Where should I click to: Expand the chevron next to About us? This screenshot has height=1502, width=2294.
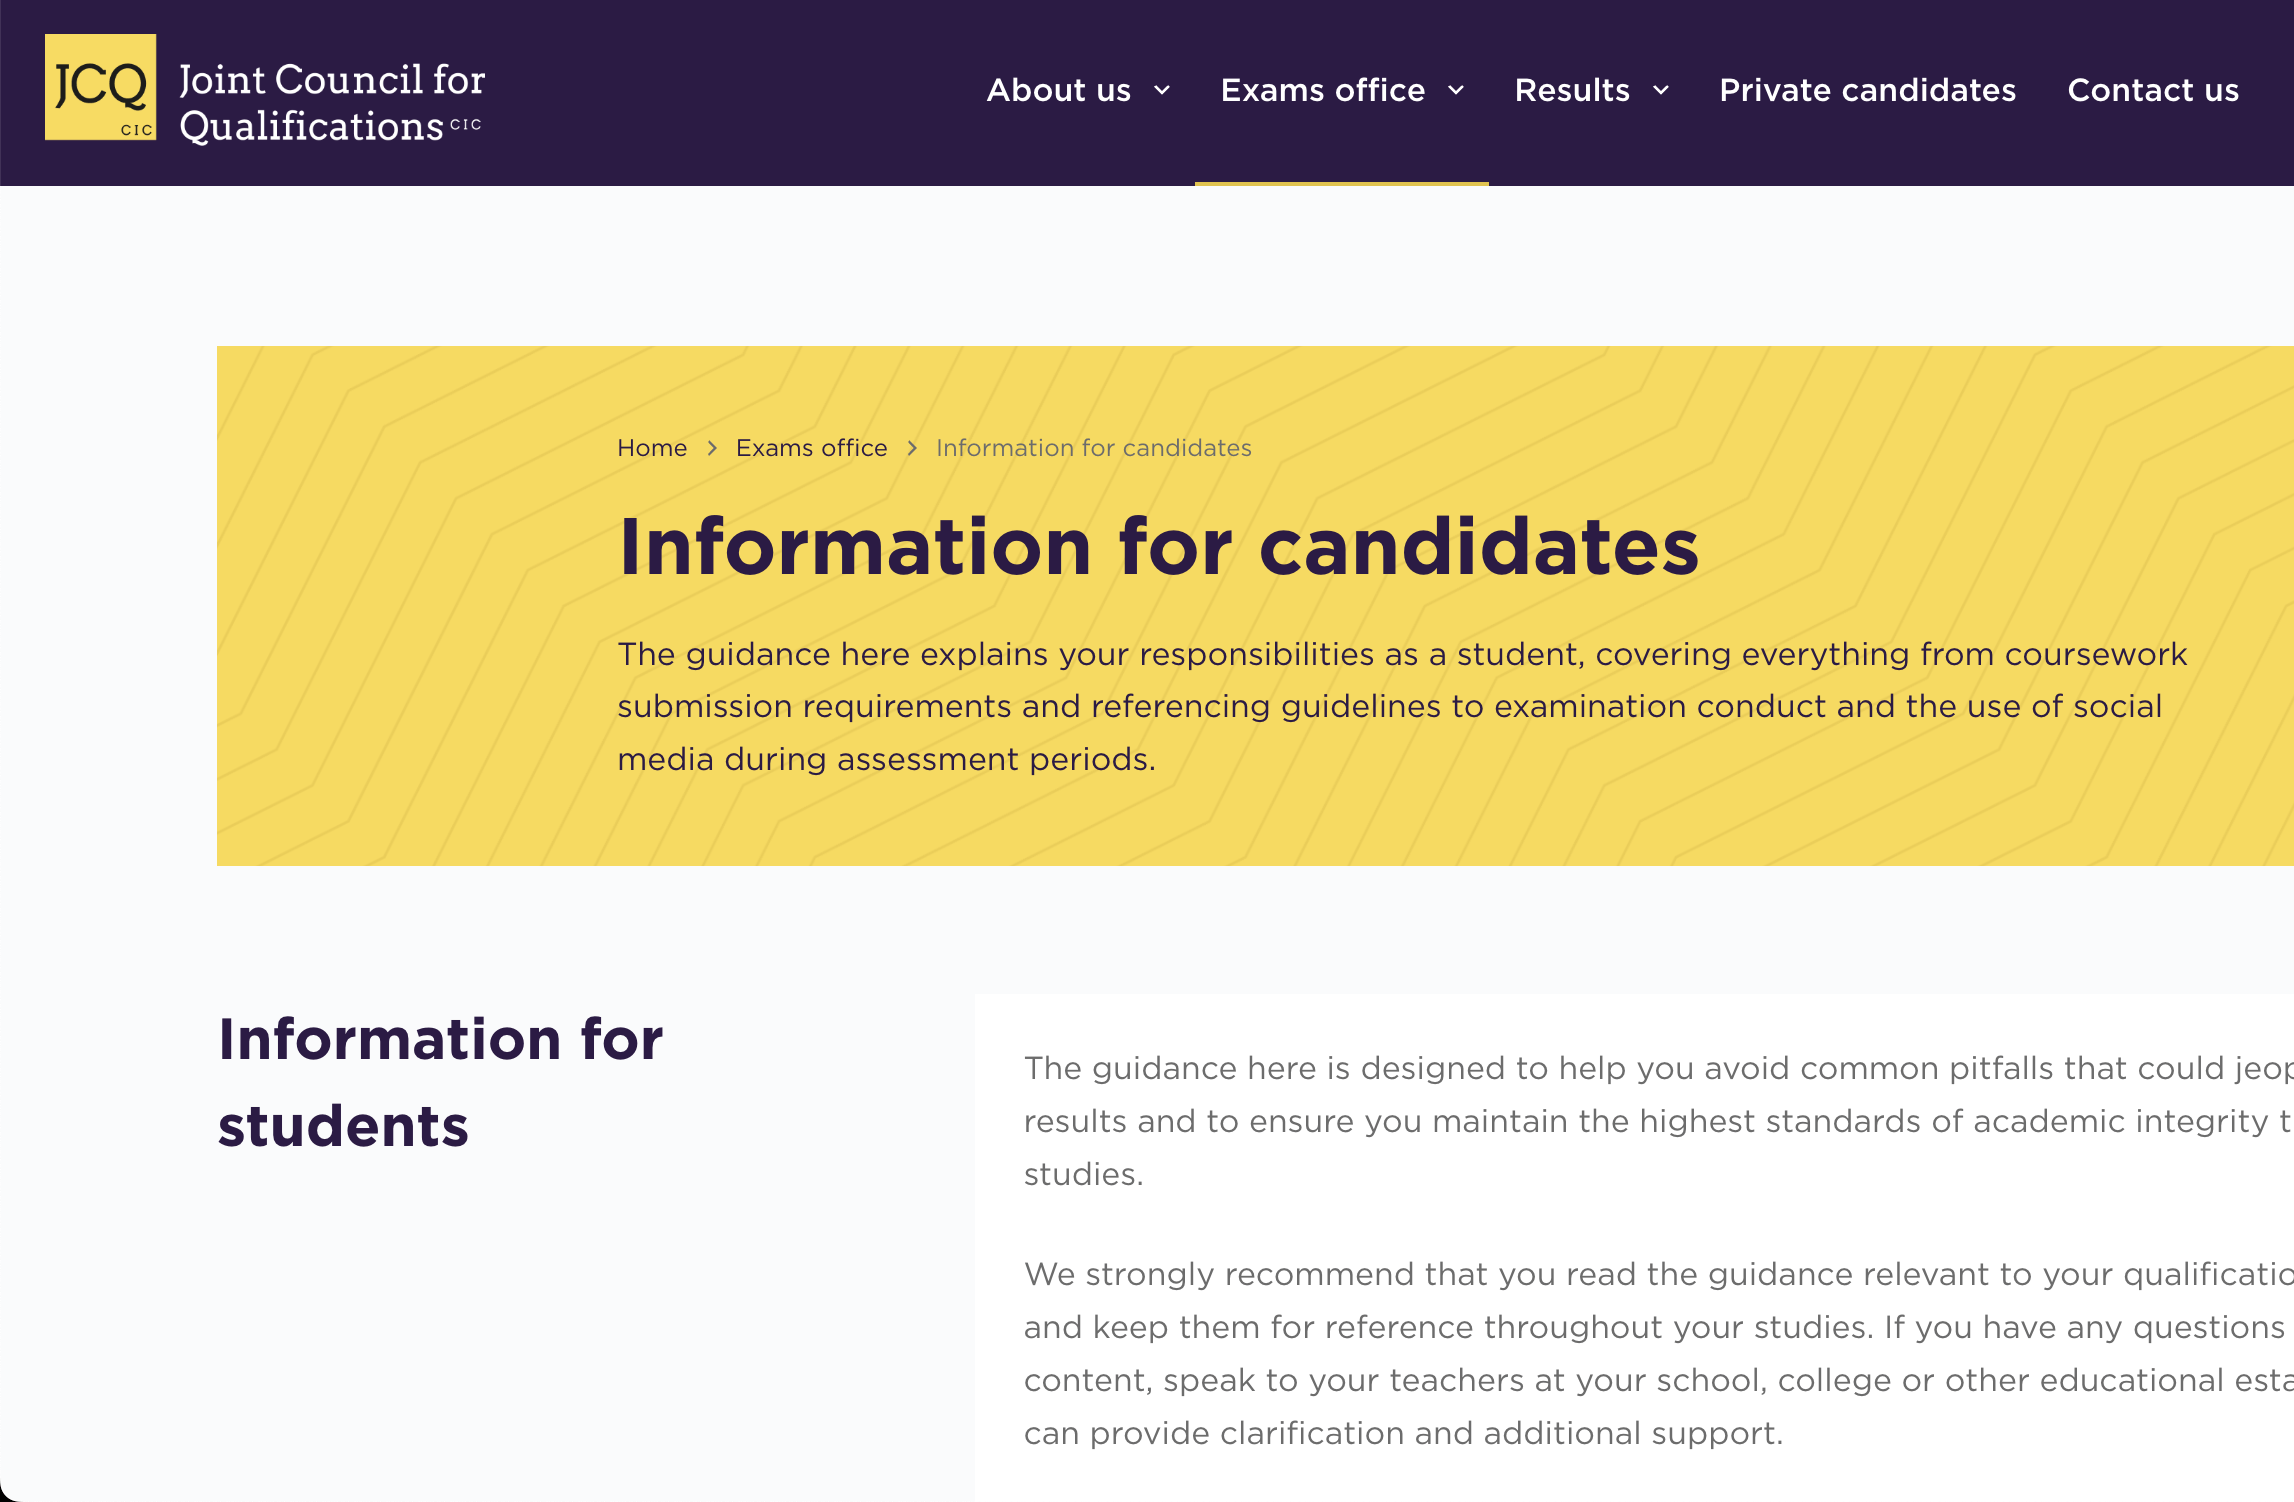[x=1162, y=90]
